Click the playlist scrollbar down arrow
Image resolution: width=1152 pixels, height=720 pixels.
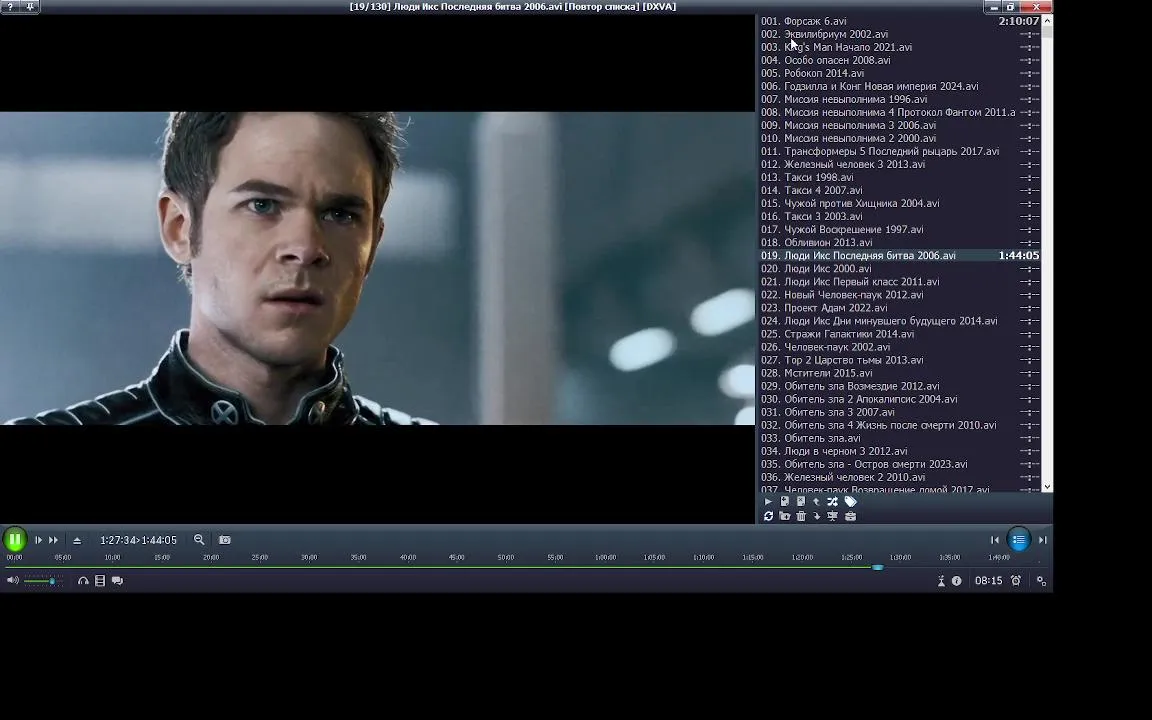[x=1047, y=487]
